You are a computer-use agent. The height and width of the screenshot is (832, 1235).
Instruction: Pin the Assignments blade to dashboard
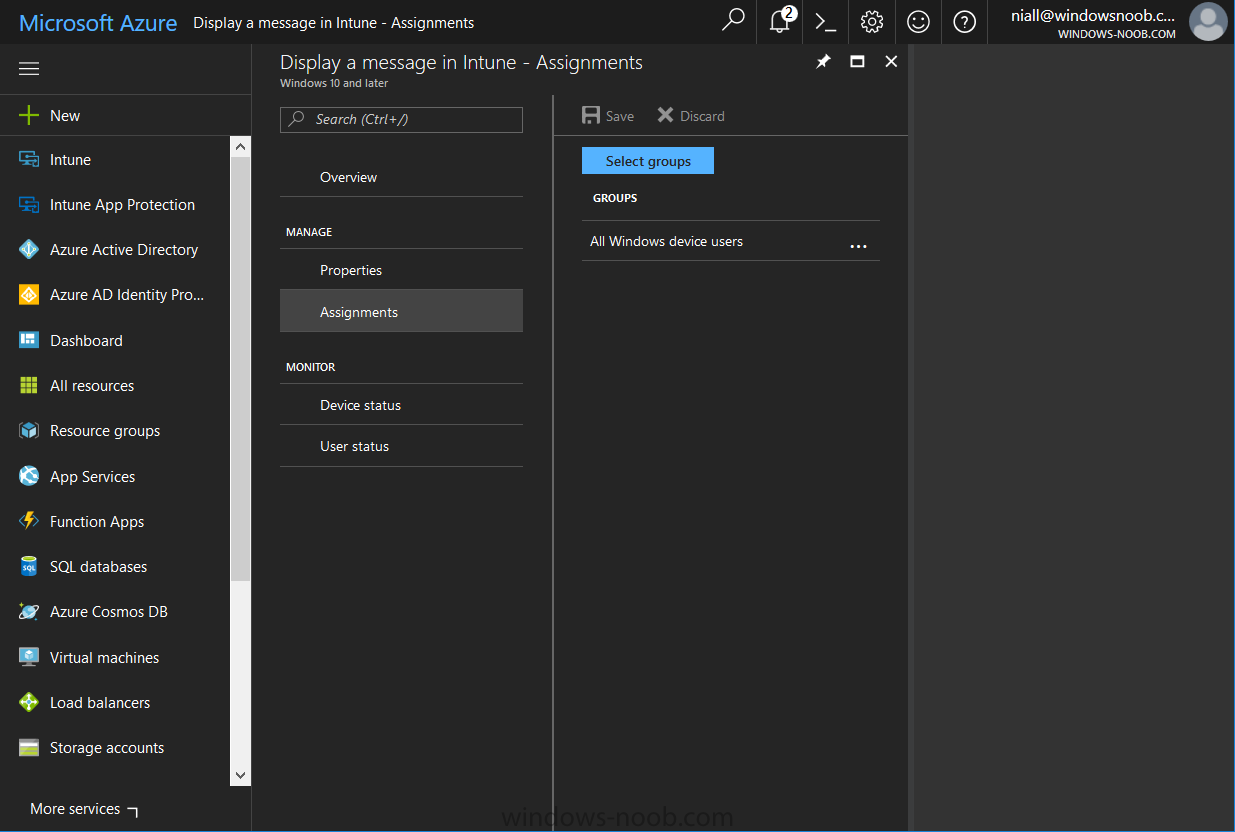click(x=823, y=62)
